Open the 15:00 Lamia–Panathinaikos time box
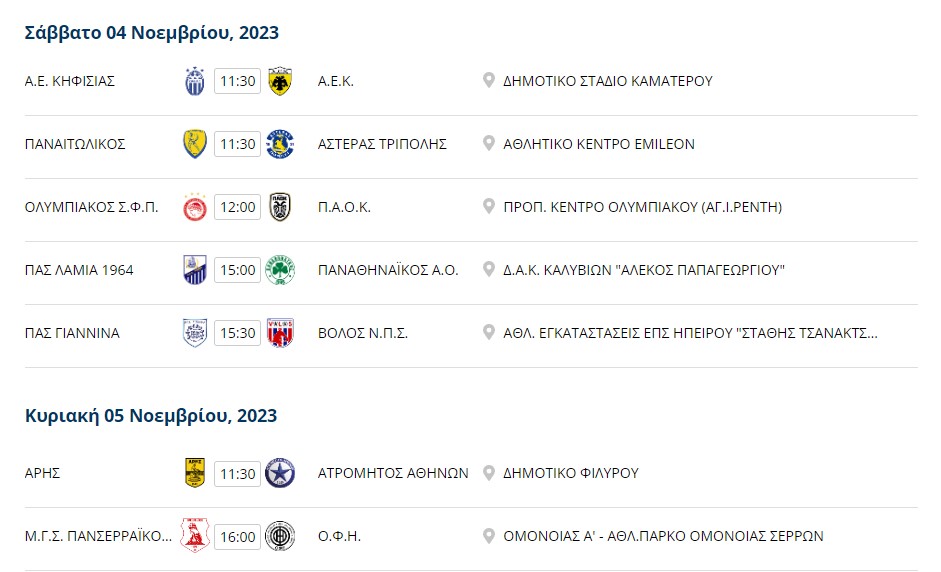 [x=238, y=270]
